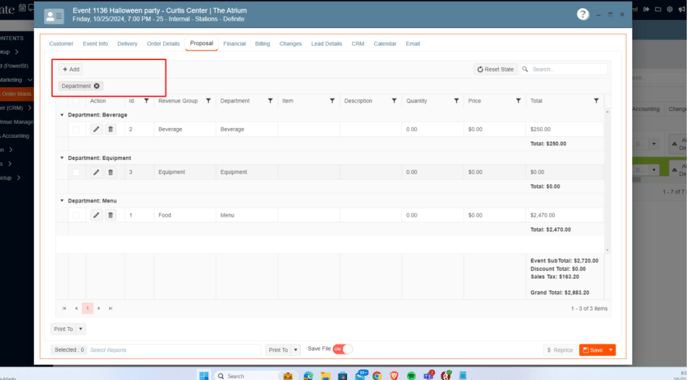Switch to the CRM tab
Screen dimensions: 688x380
[x=358, y=44]
